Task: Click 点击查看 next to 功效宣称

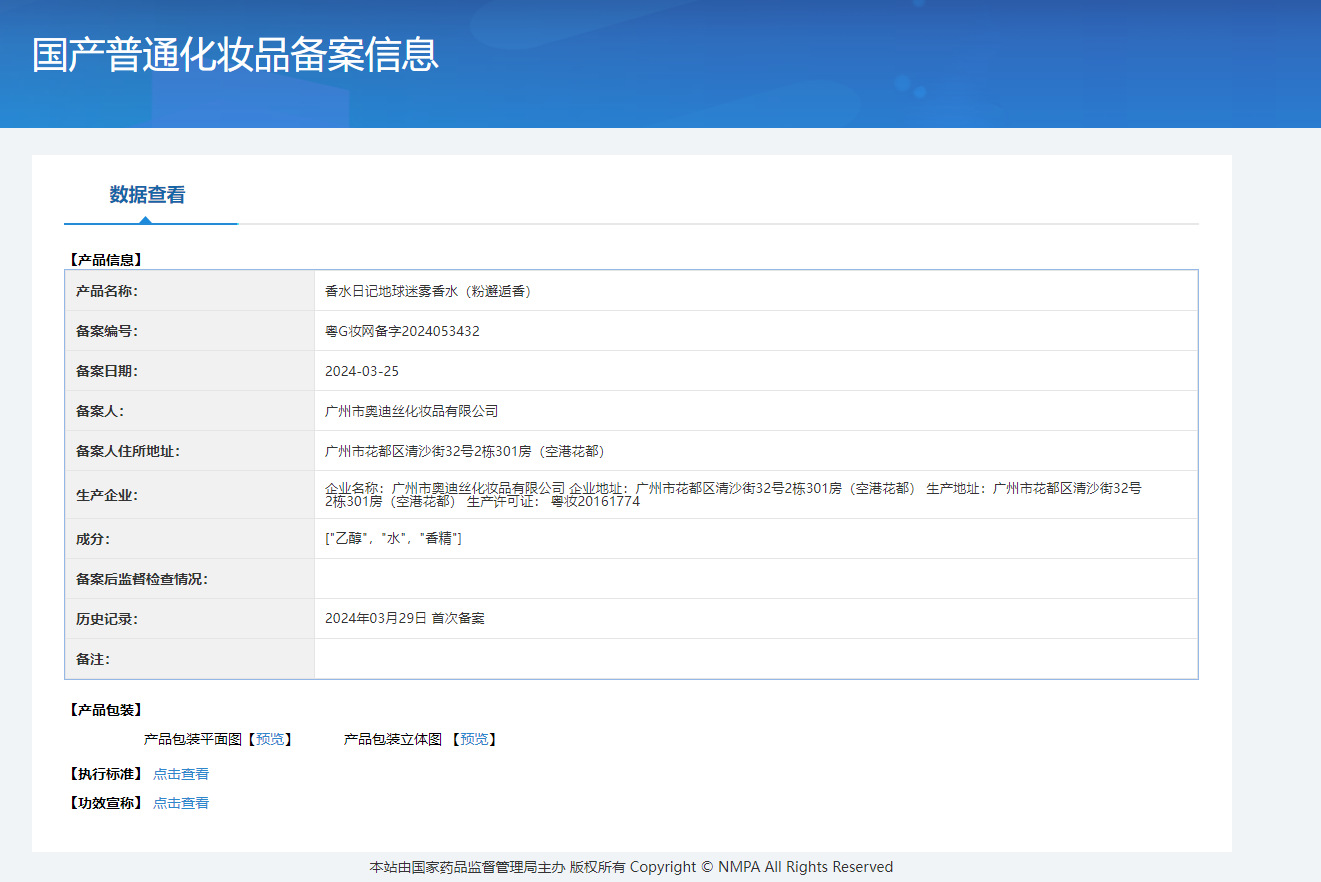Action: (181, 803)
